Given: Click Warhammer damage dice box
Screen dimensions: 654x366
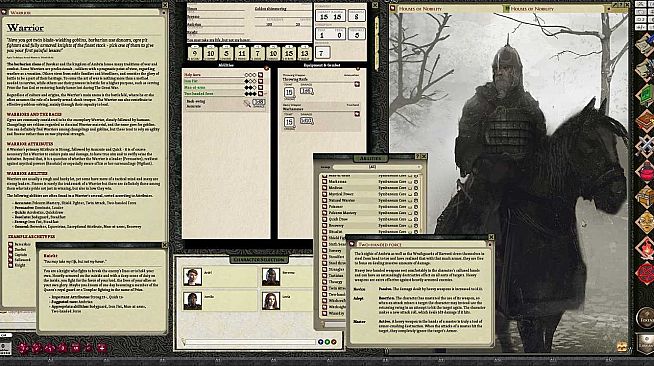Looking at the screenshot, I should point(307,120).
